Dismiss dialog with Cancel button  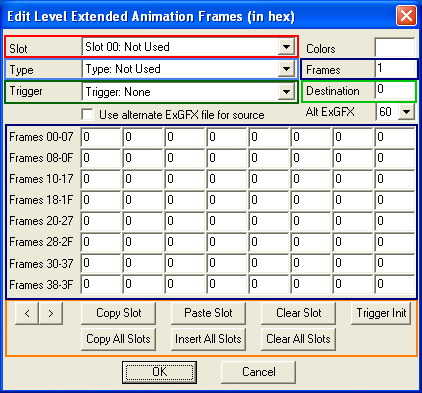pyautogui.click(x=259, y=372)
